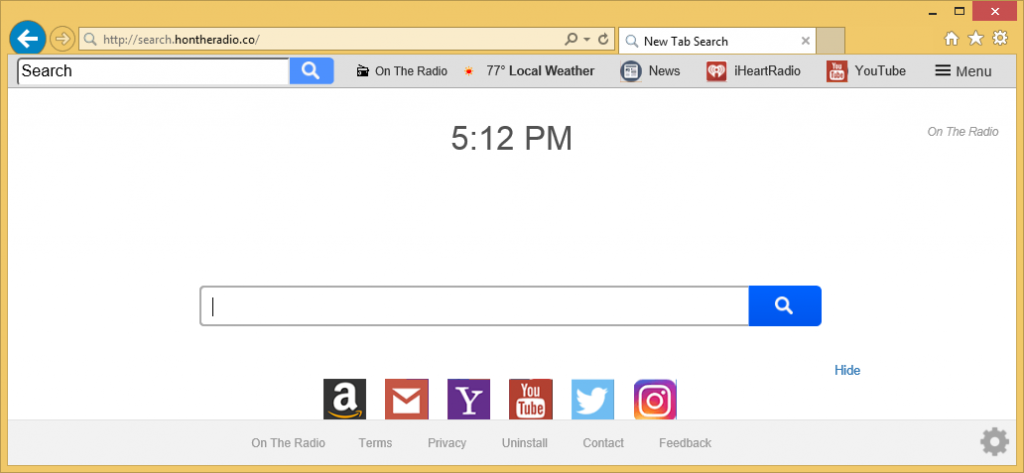Open the Contact footer link
Viewport: 1024px width, 473px height.
click(x=603, y=443)
